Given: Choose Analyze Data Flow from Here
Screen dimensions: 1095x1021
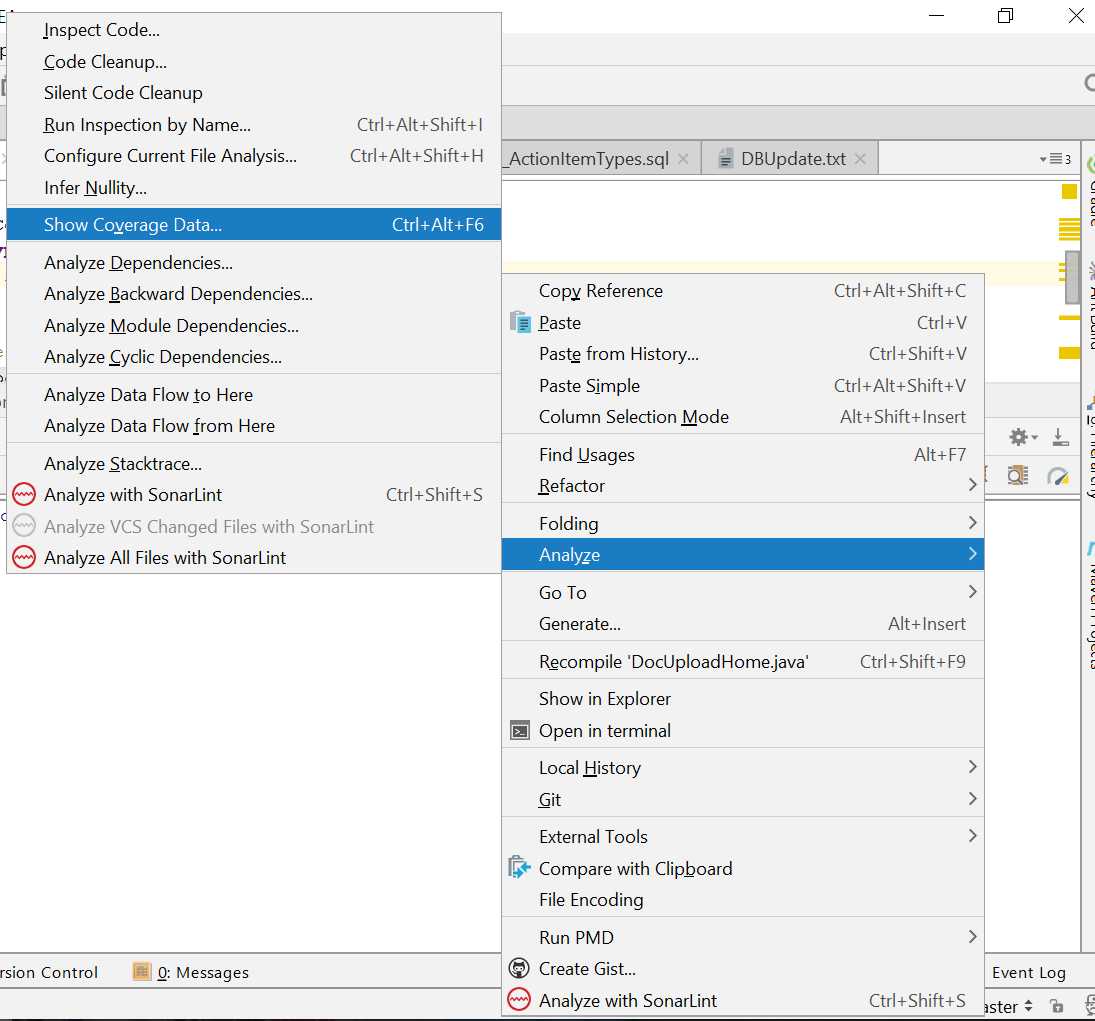Looking at the screenshot, I should (x=253, y=426).
